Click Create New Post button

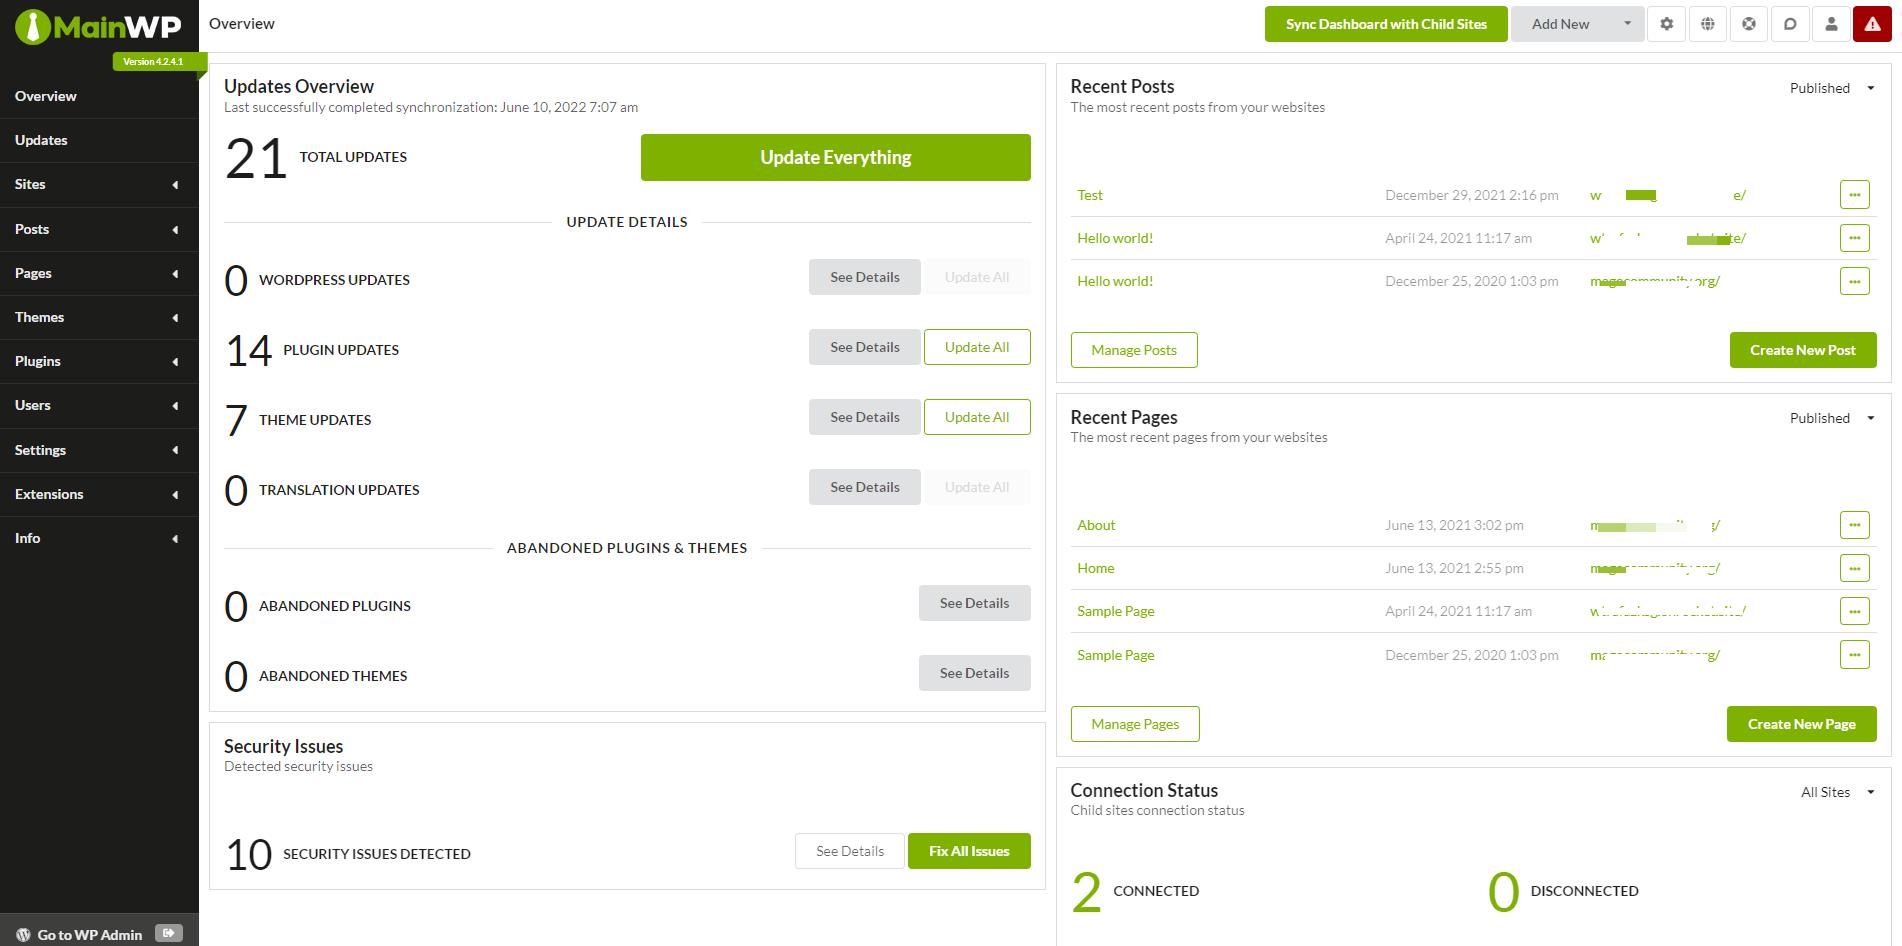(1803, 350)
